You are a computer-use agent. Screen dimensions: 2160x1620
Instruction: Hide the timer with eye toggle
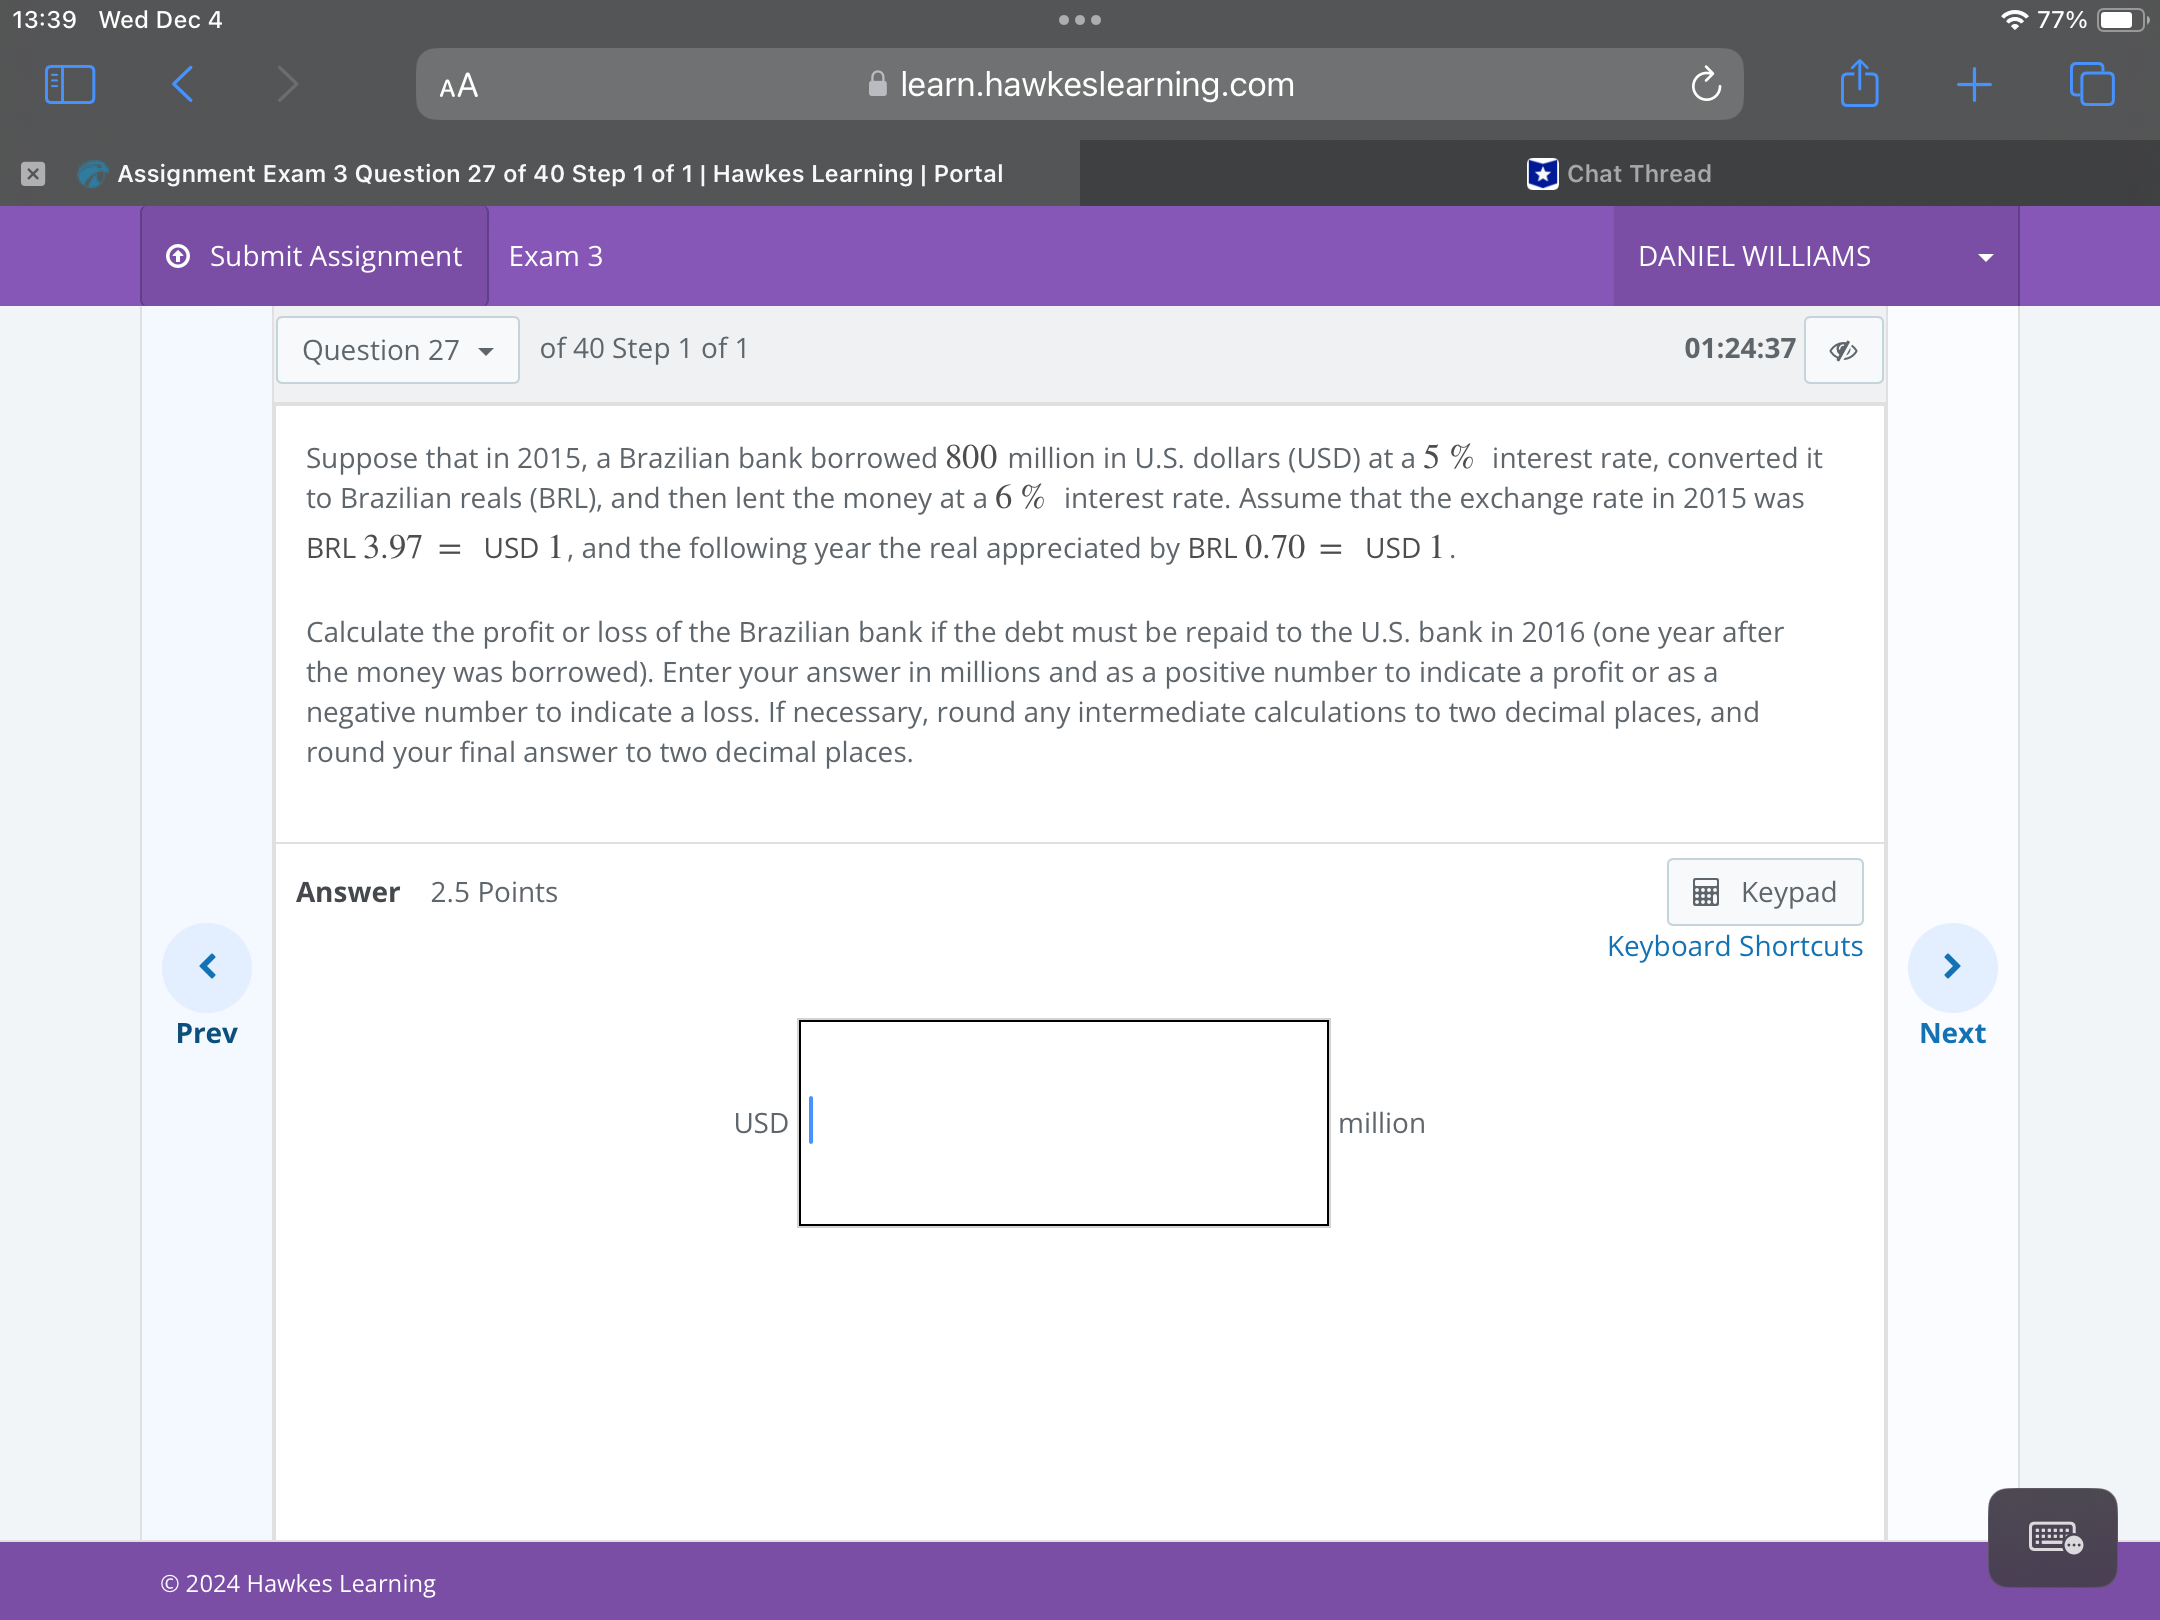[1843, 350]
